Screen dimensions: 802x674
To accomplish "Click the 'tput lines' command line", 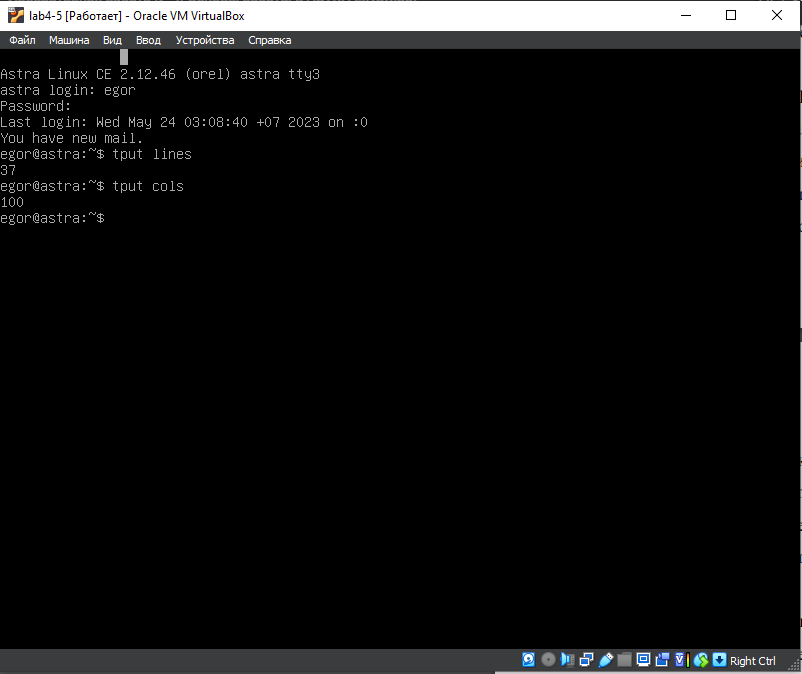I will click(x=96, y=154).
